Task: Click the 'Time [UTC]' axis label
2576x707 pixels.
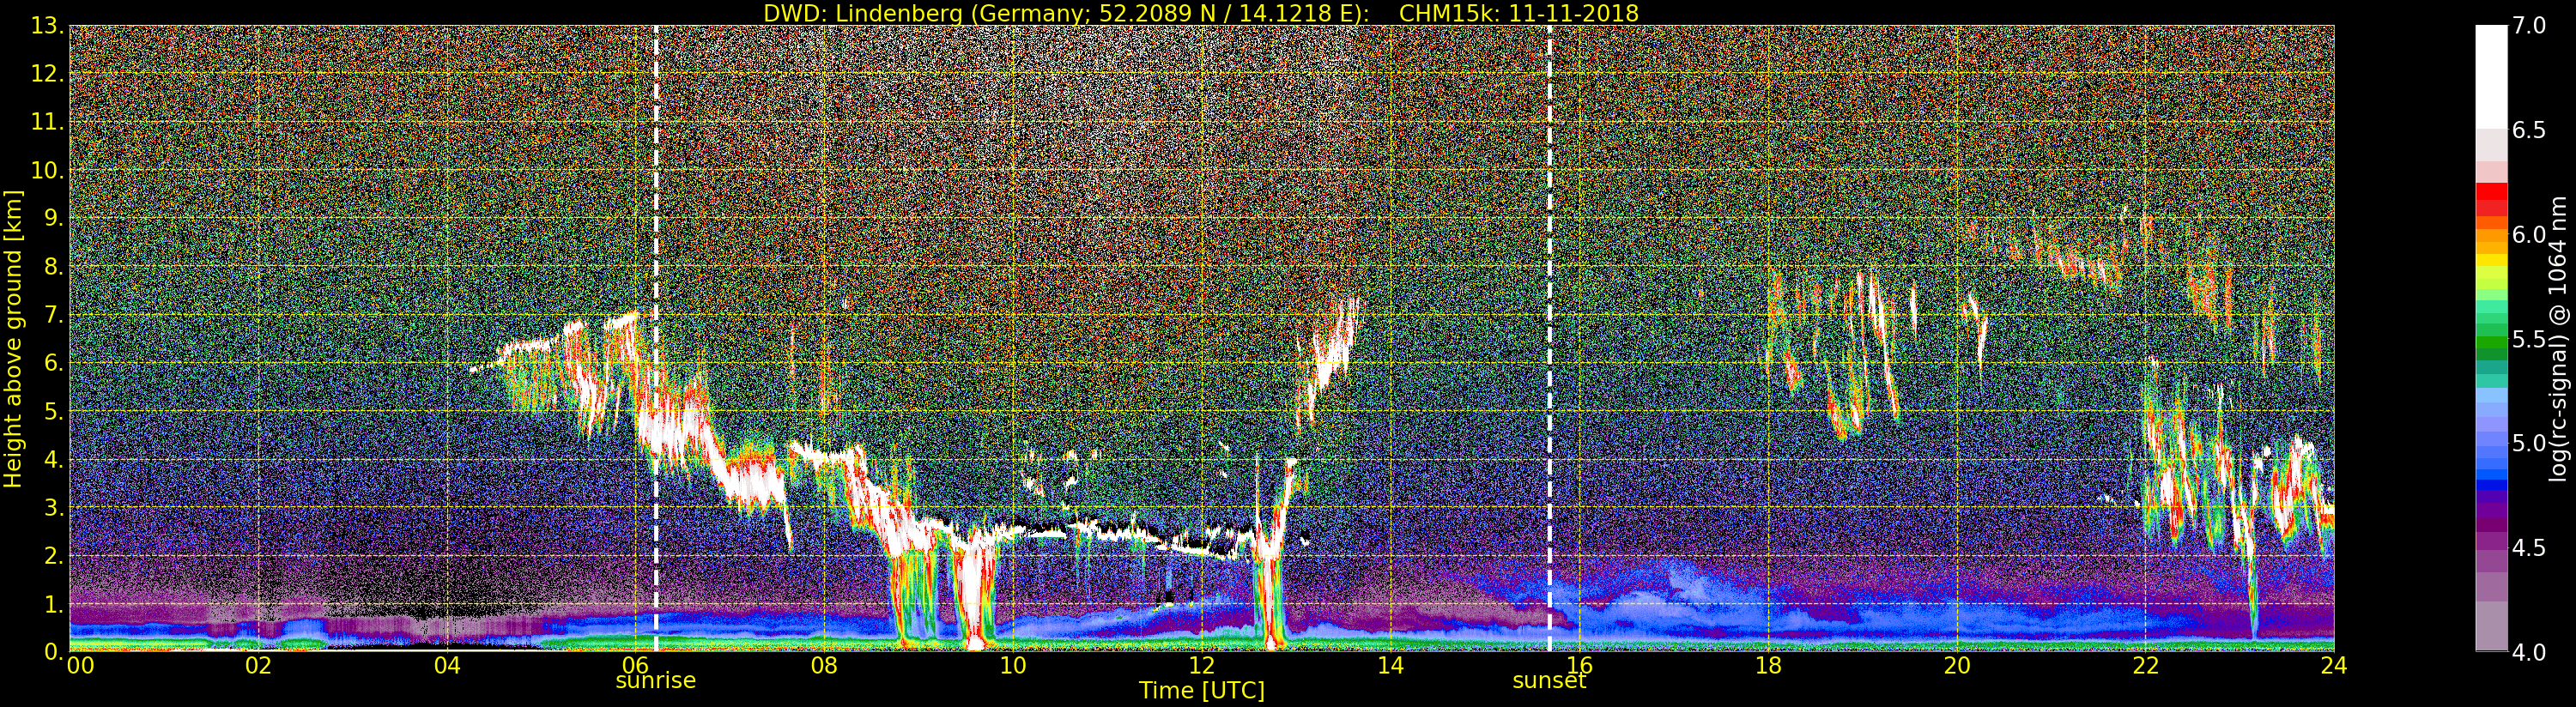Action: coord(1201,690)
